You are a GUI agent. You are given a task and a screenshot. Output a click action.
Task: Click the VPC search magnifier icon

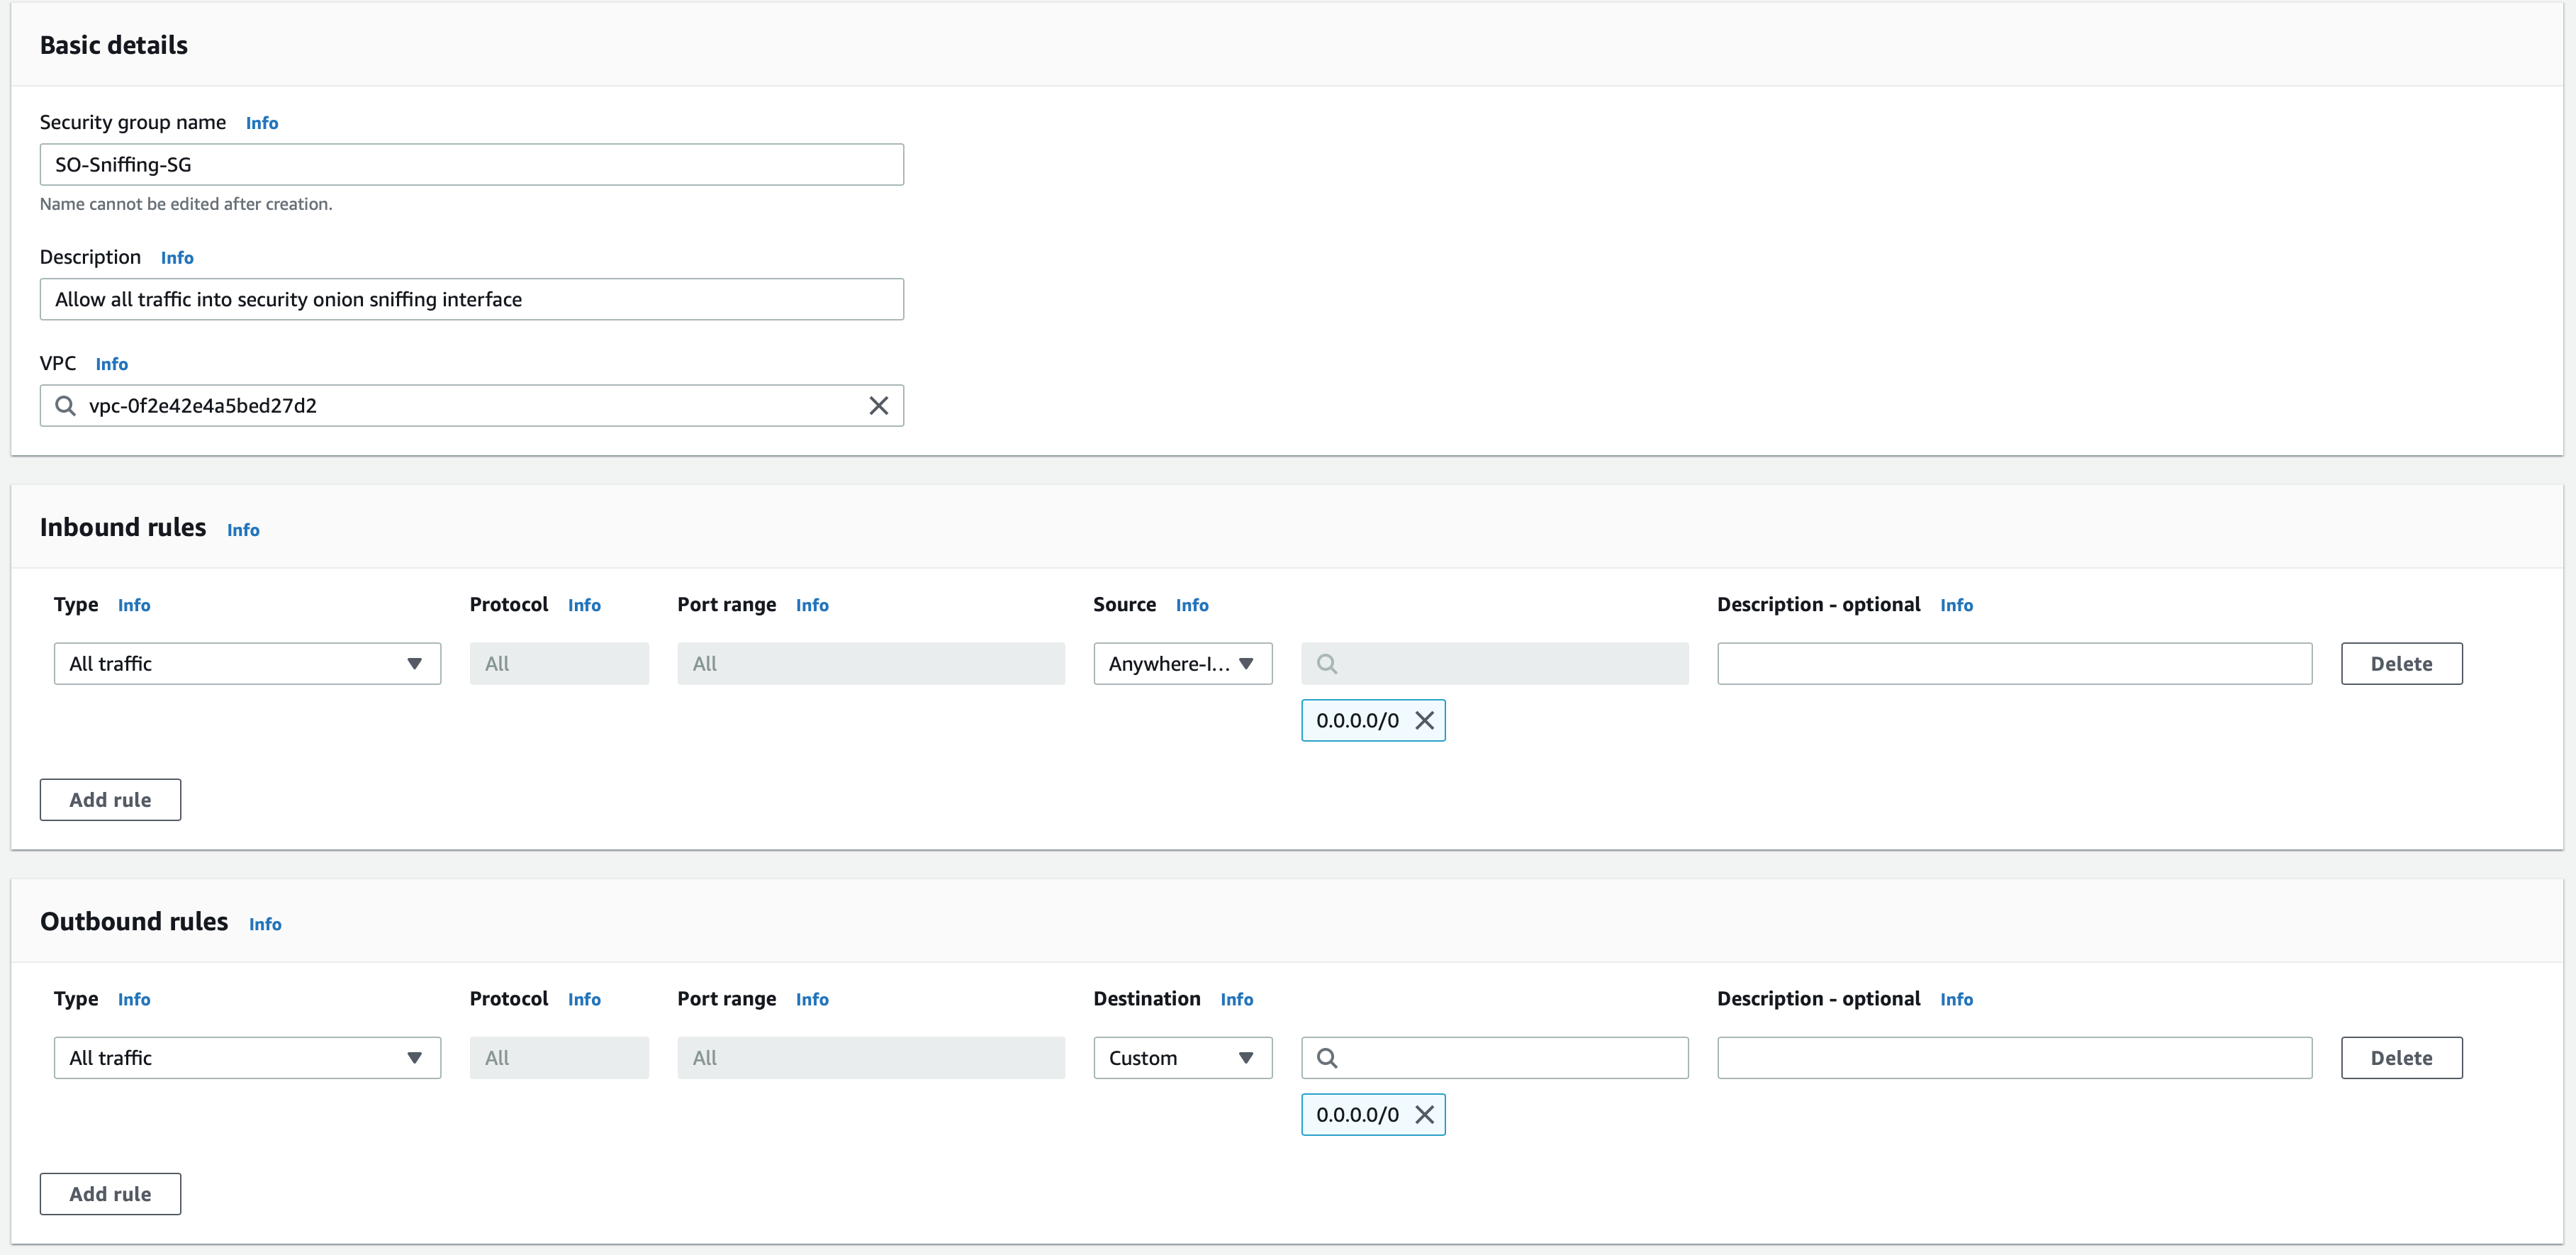tap(65, 406)
